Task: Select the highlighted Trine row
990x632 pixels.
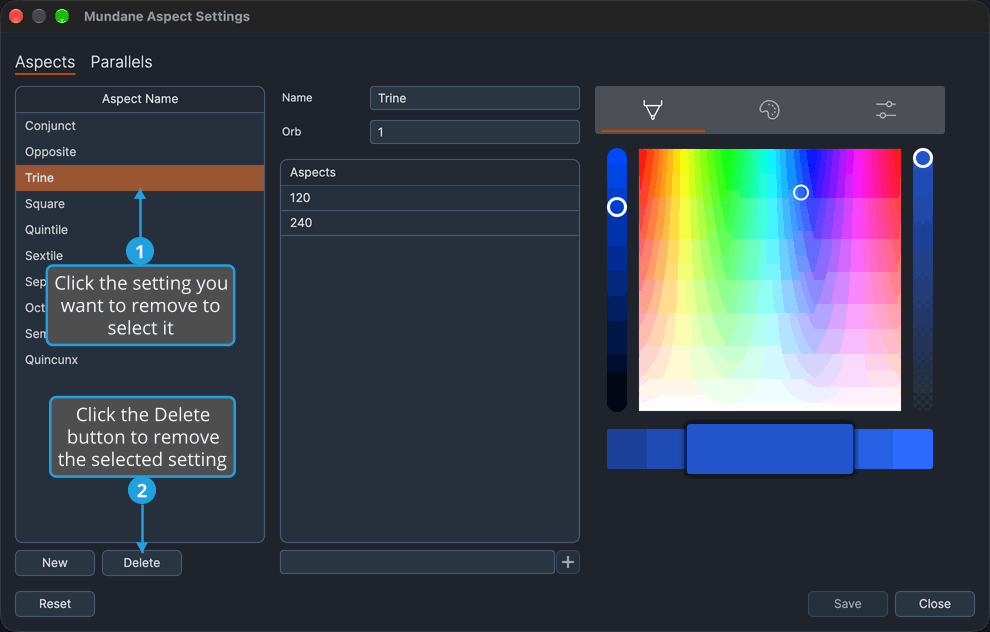Action: (140, 177)
